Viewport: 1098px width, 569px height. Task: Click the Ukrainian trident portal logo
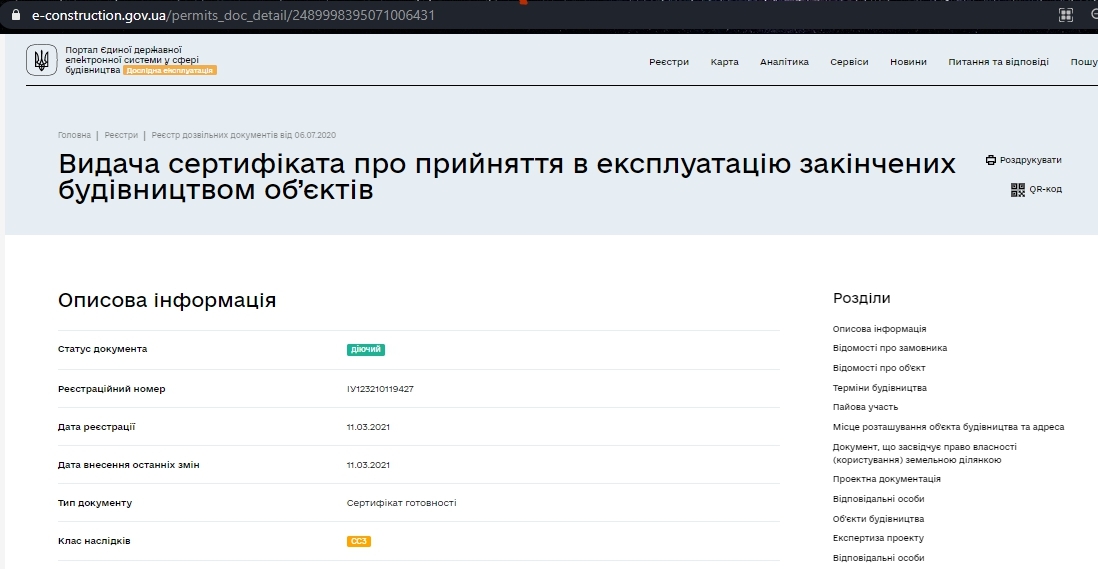41,60
